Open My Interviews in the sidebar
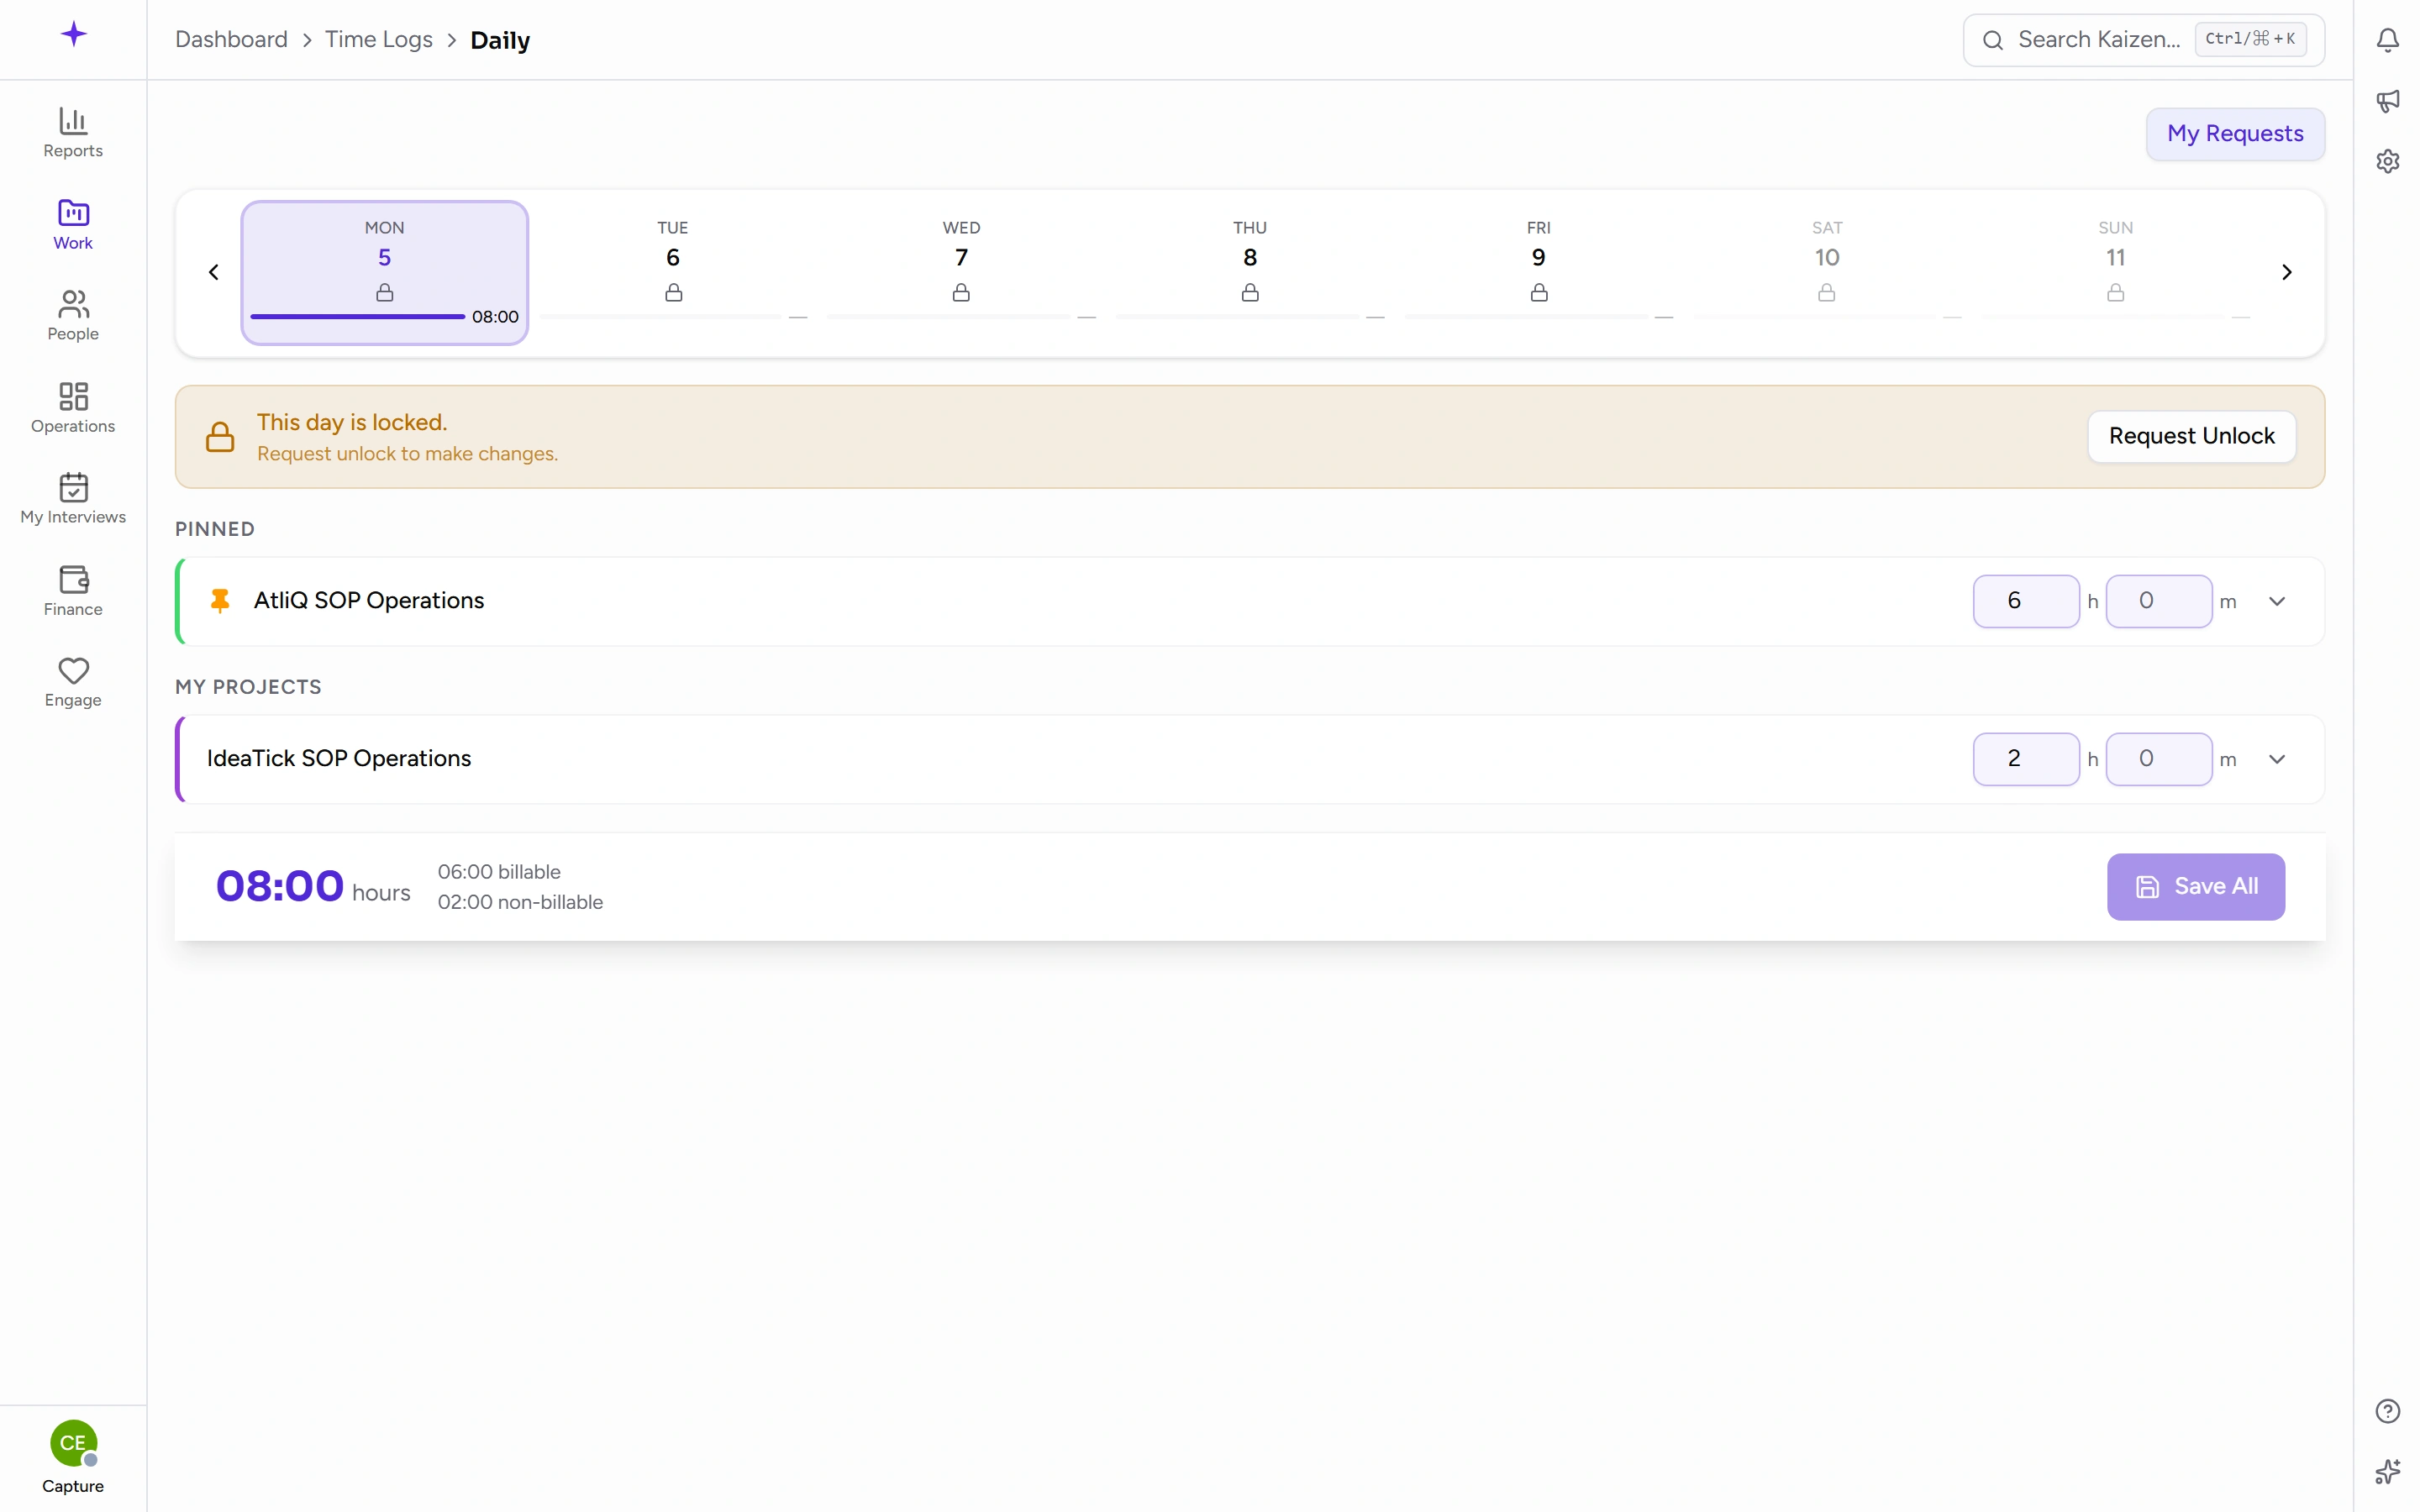 coord(73,499)
